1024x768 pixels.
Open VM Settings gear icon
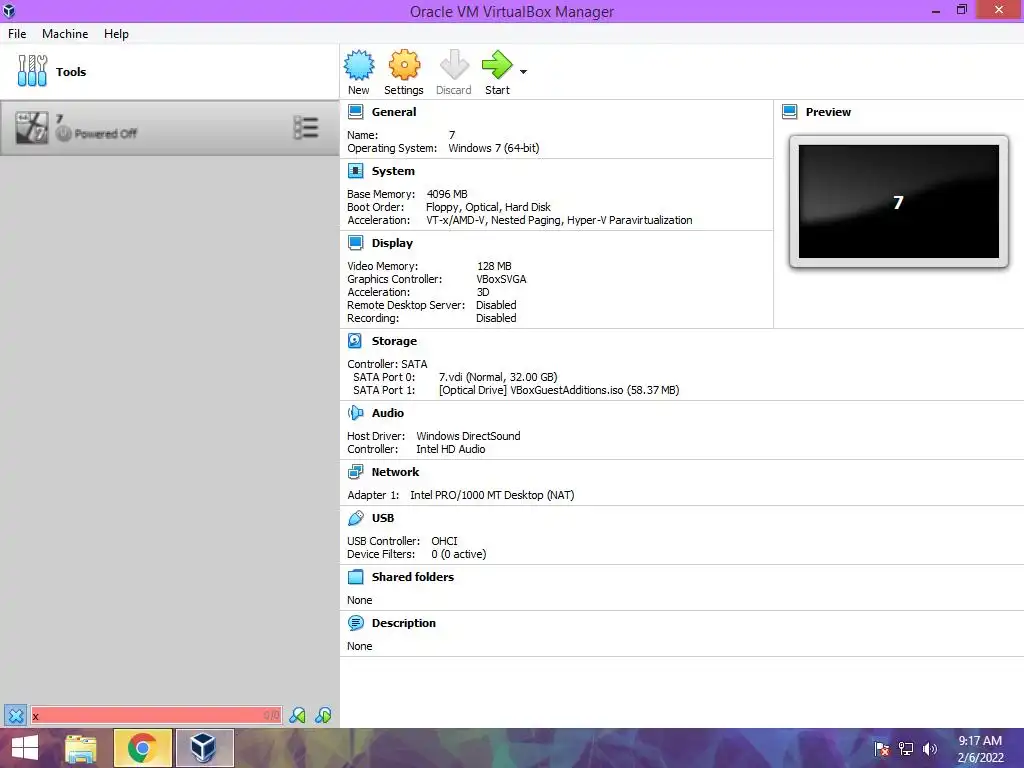click(404, 65)
